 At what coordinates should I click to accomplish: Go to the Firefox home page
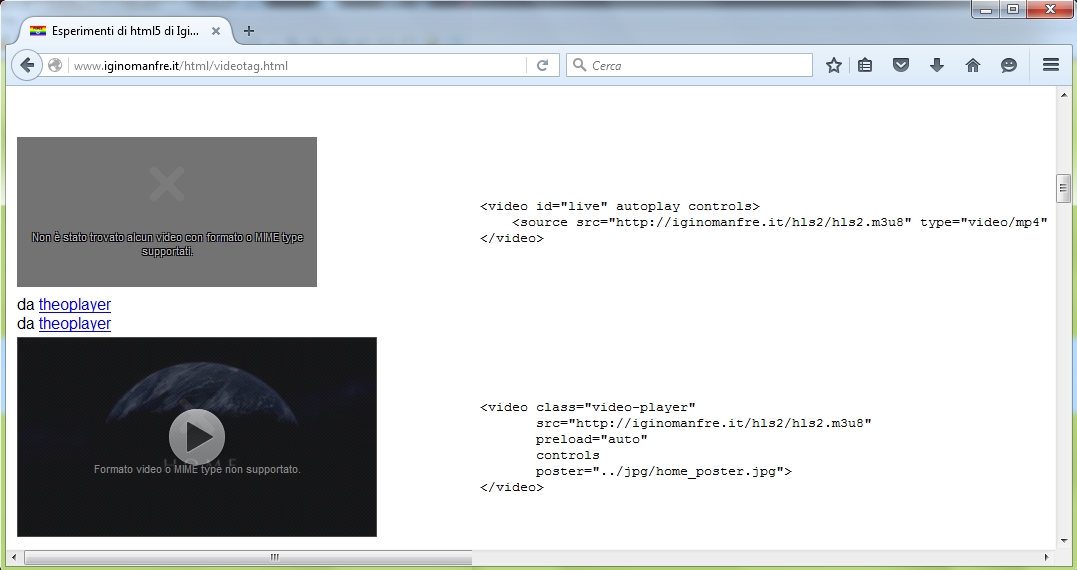(973, 65)
